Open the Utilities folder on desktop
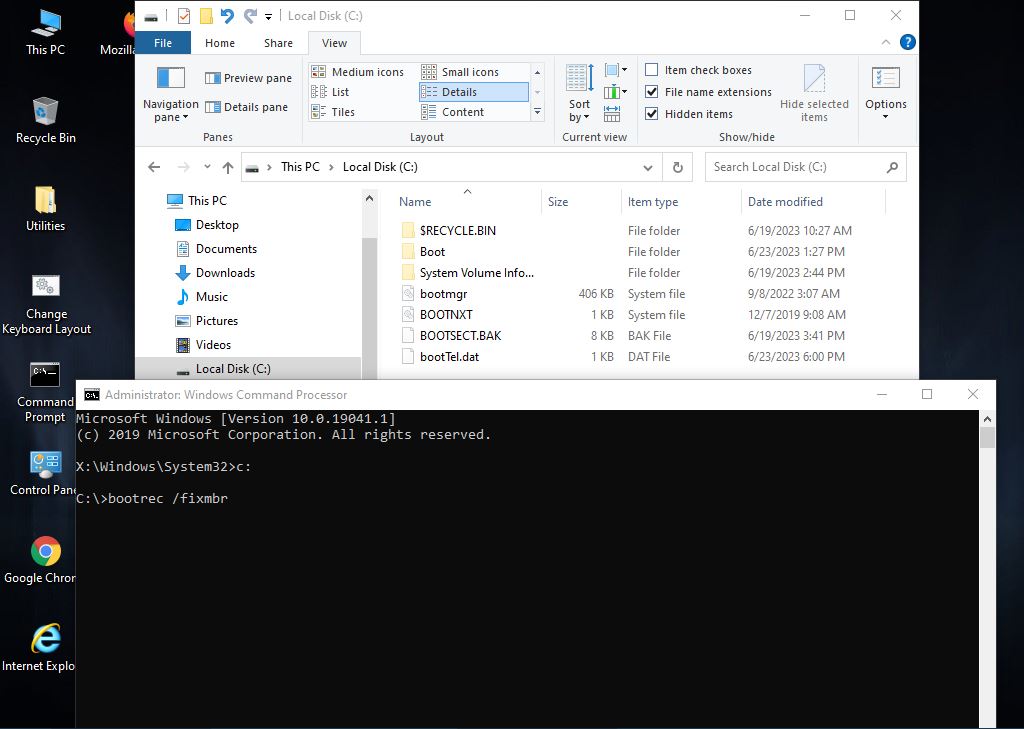Viewport: 1024px width, 729px height. coord(45,208)
